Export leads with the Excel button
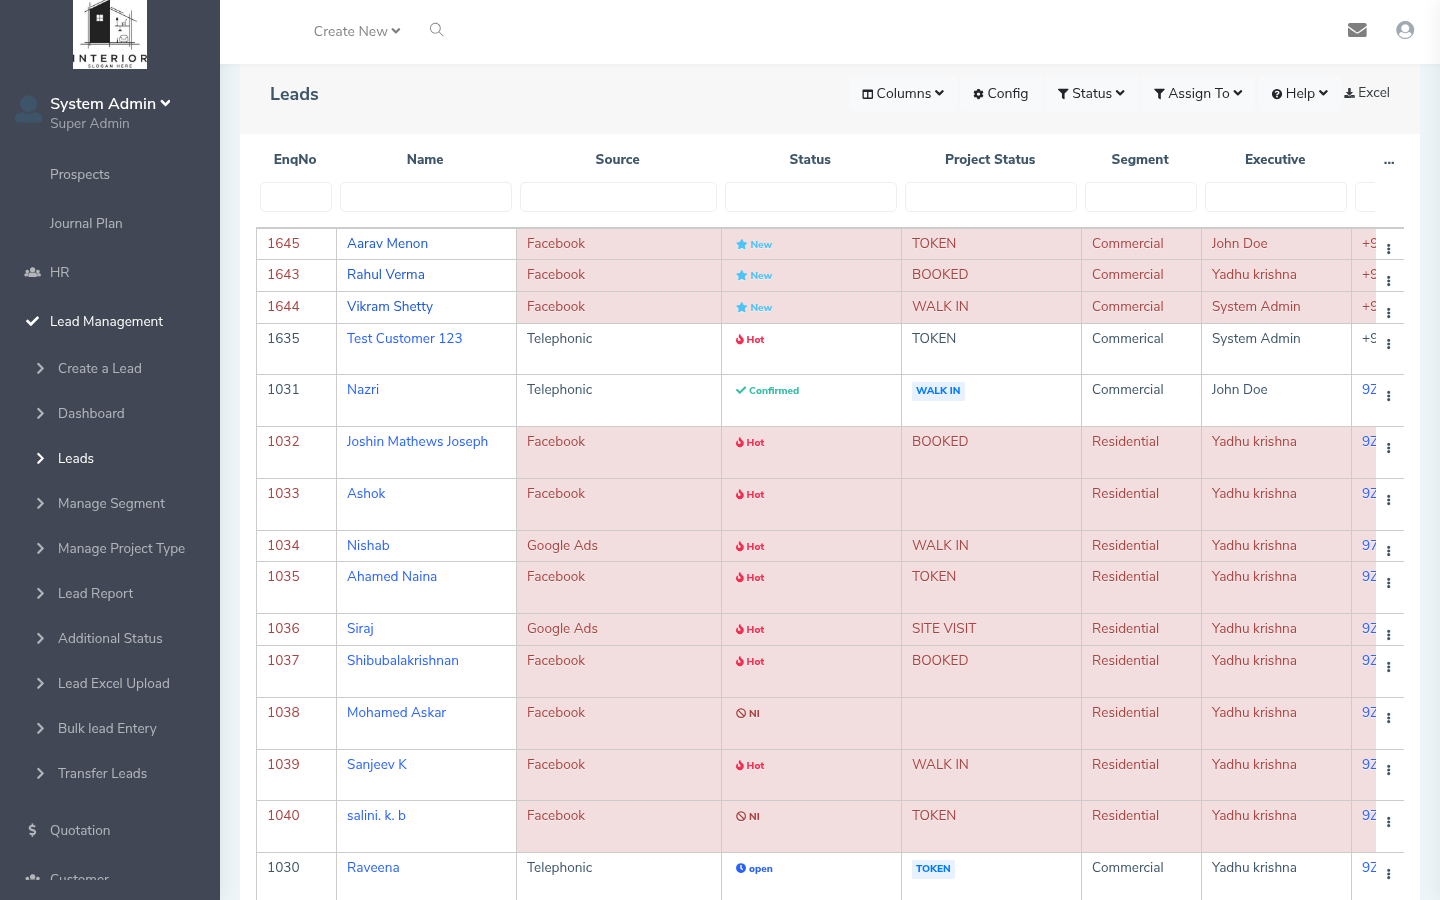This screenshot has width=1440, height=900. click(1367, 92)
